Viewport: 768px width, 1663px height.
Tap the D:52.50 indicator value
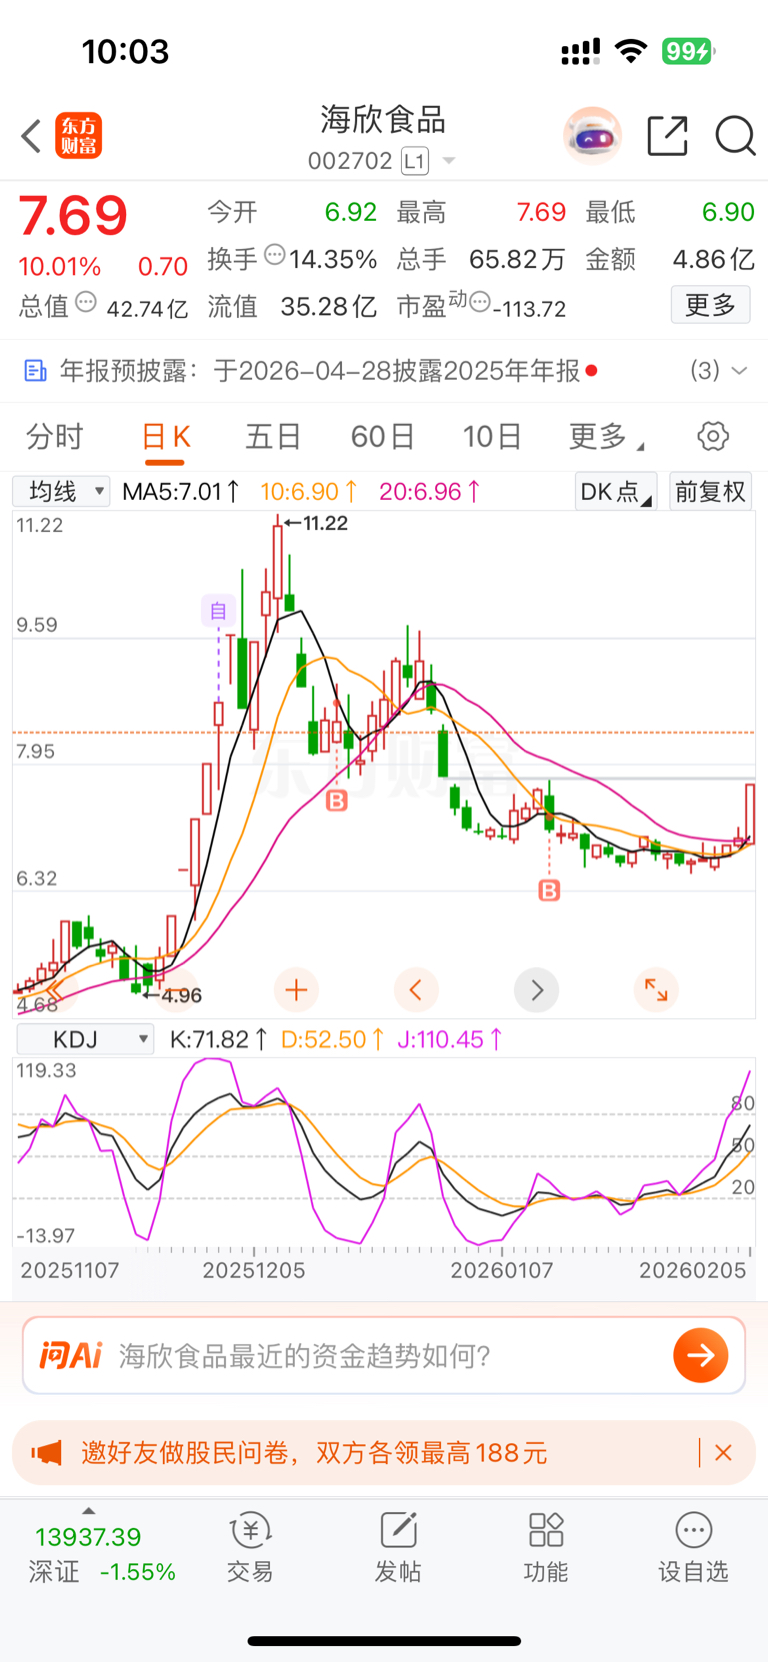[x=332, y=1039]
